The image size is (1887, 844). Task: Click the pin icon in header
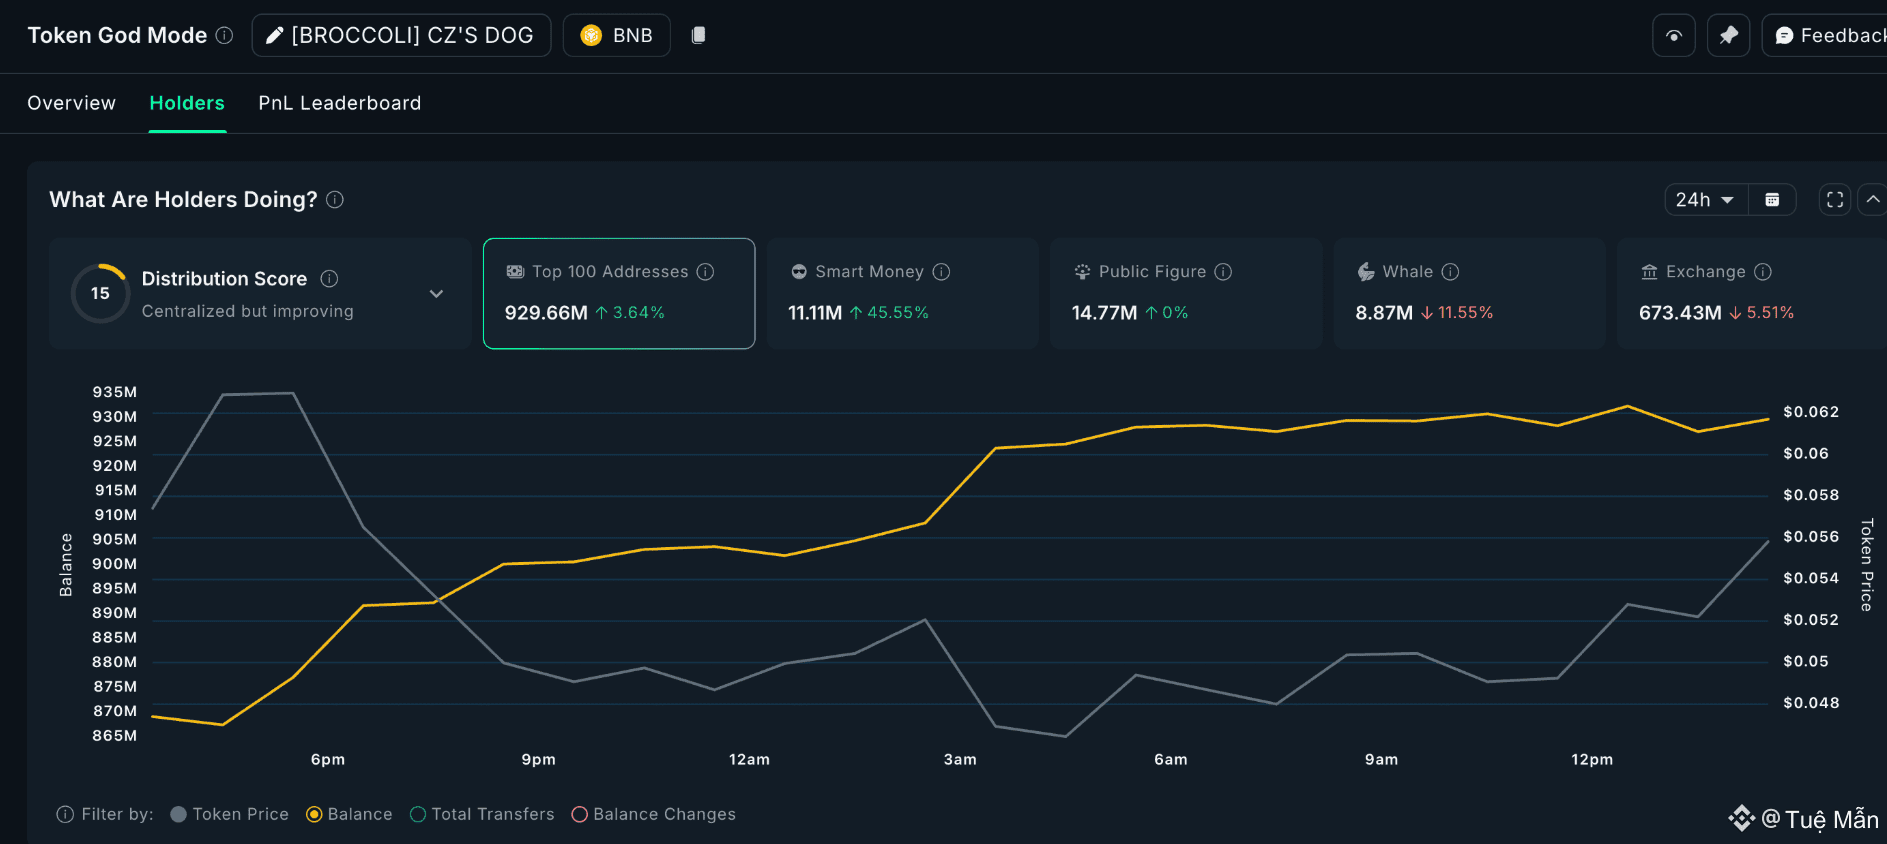coord(1728,36)
